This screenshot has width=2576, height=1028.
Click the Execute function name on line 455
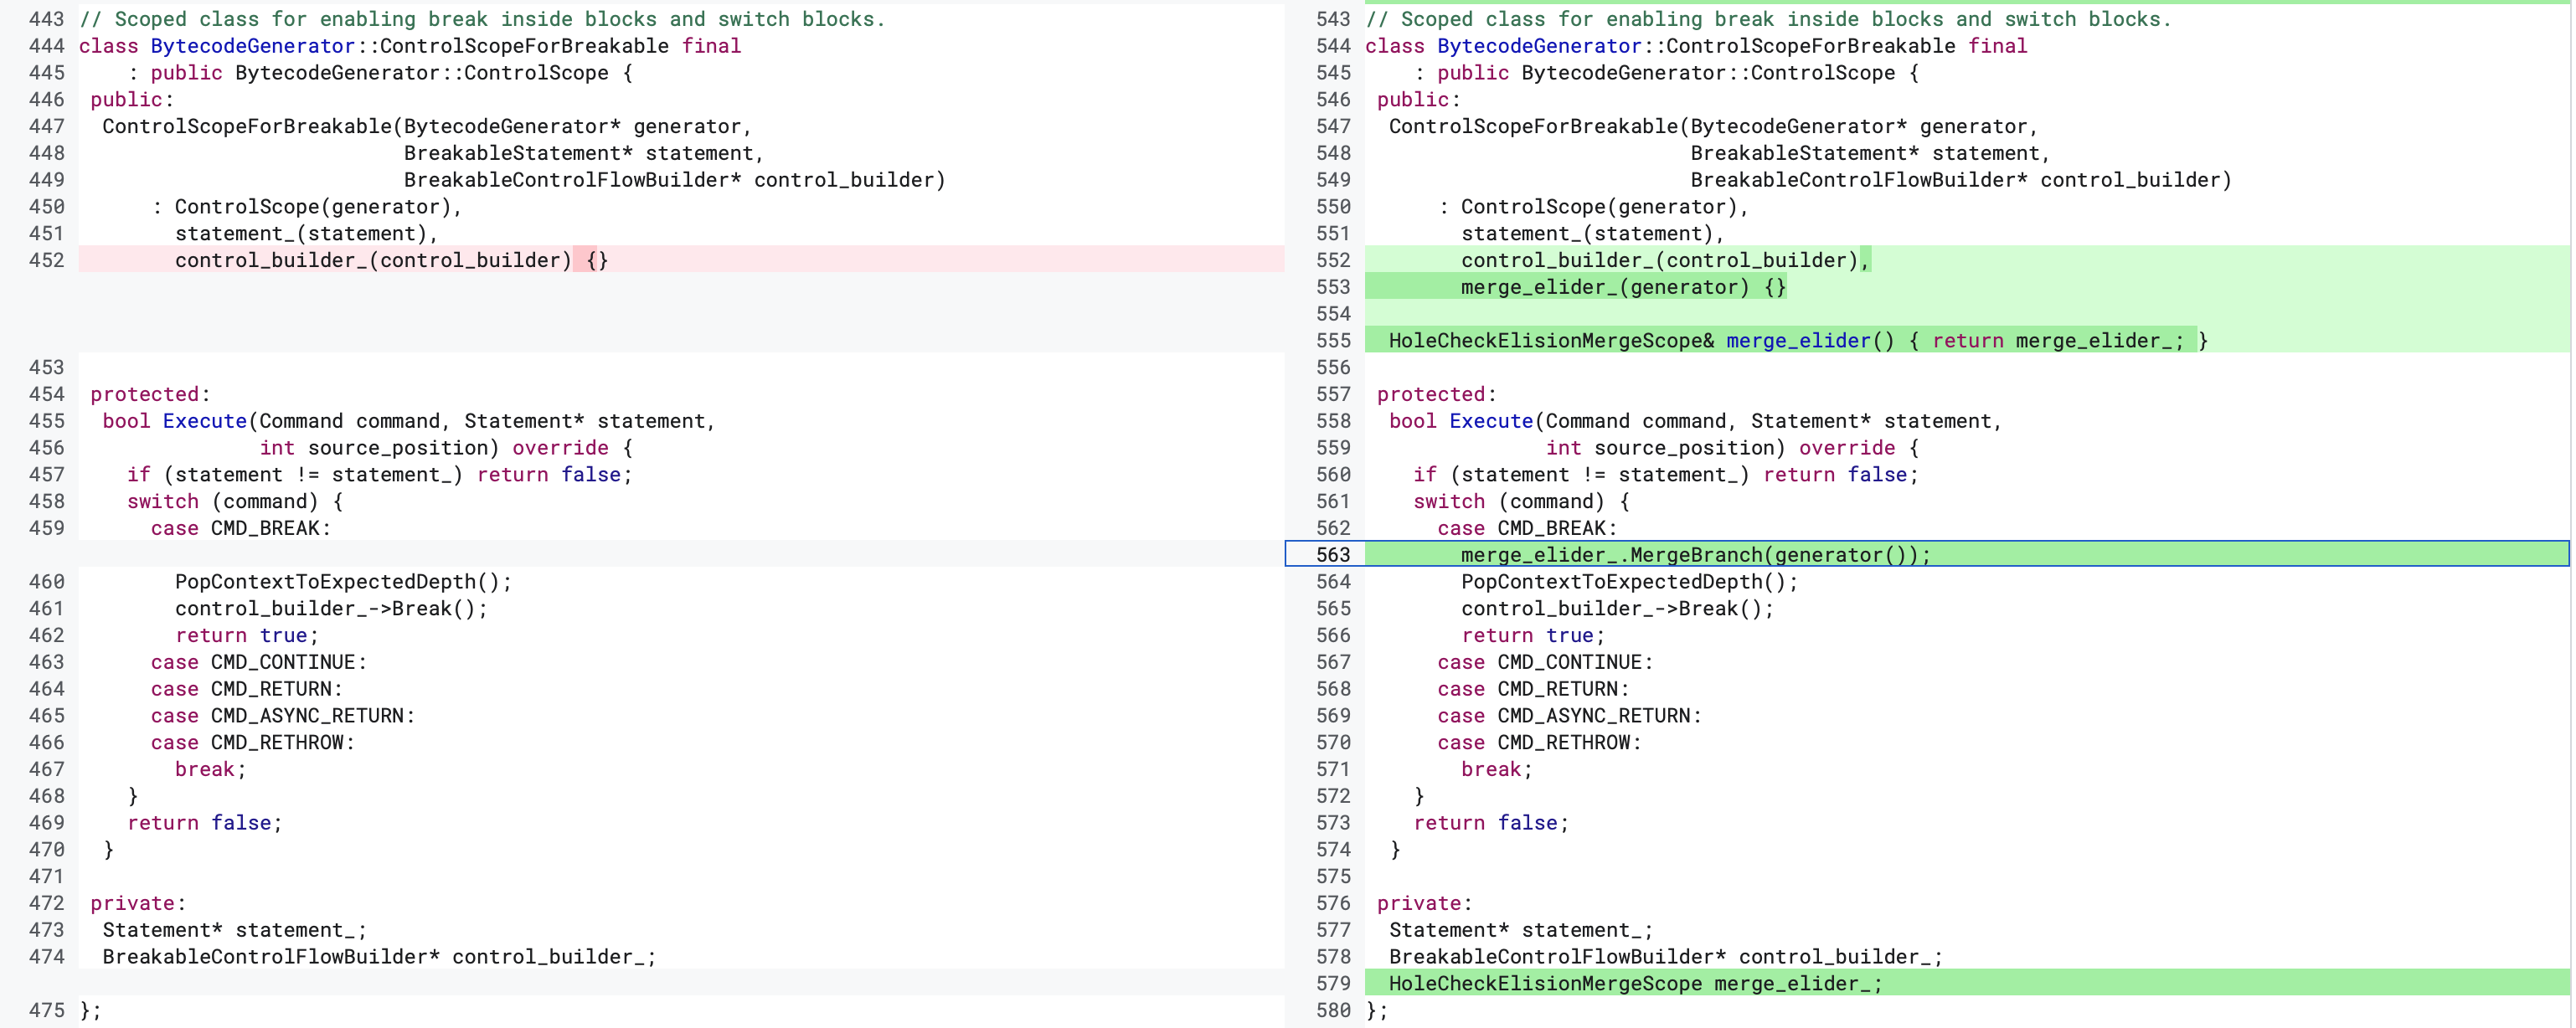click(204, 421)
